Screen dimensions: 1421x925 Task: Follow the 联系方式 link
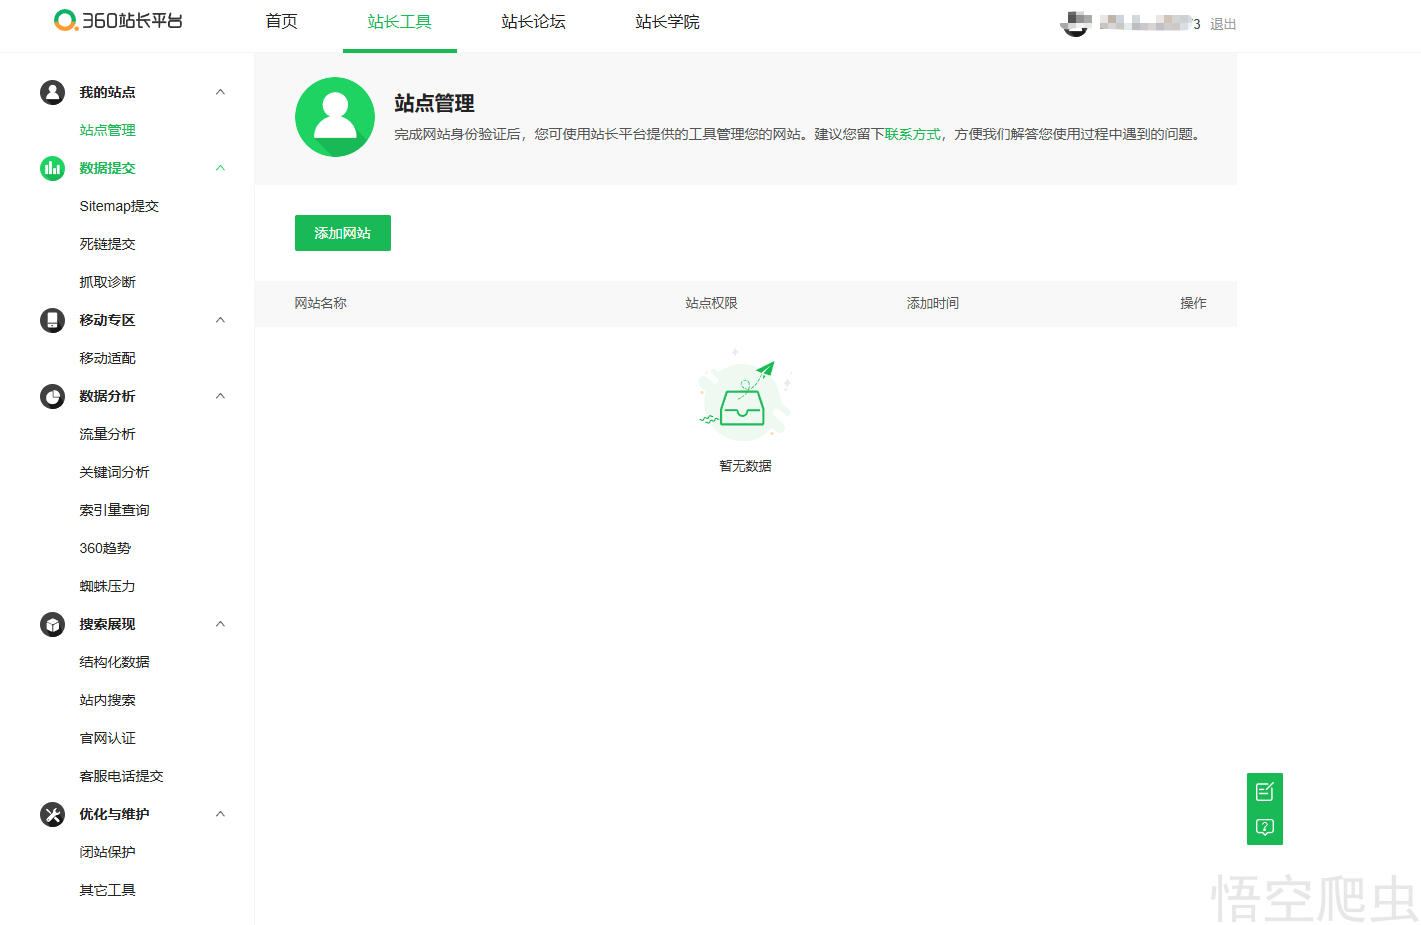[912, 134]
